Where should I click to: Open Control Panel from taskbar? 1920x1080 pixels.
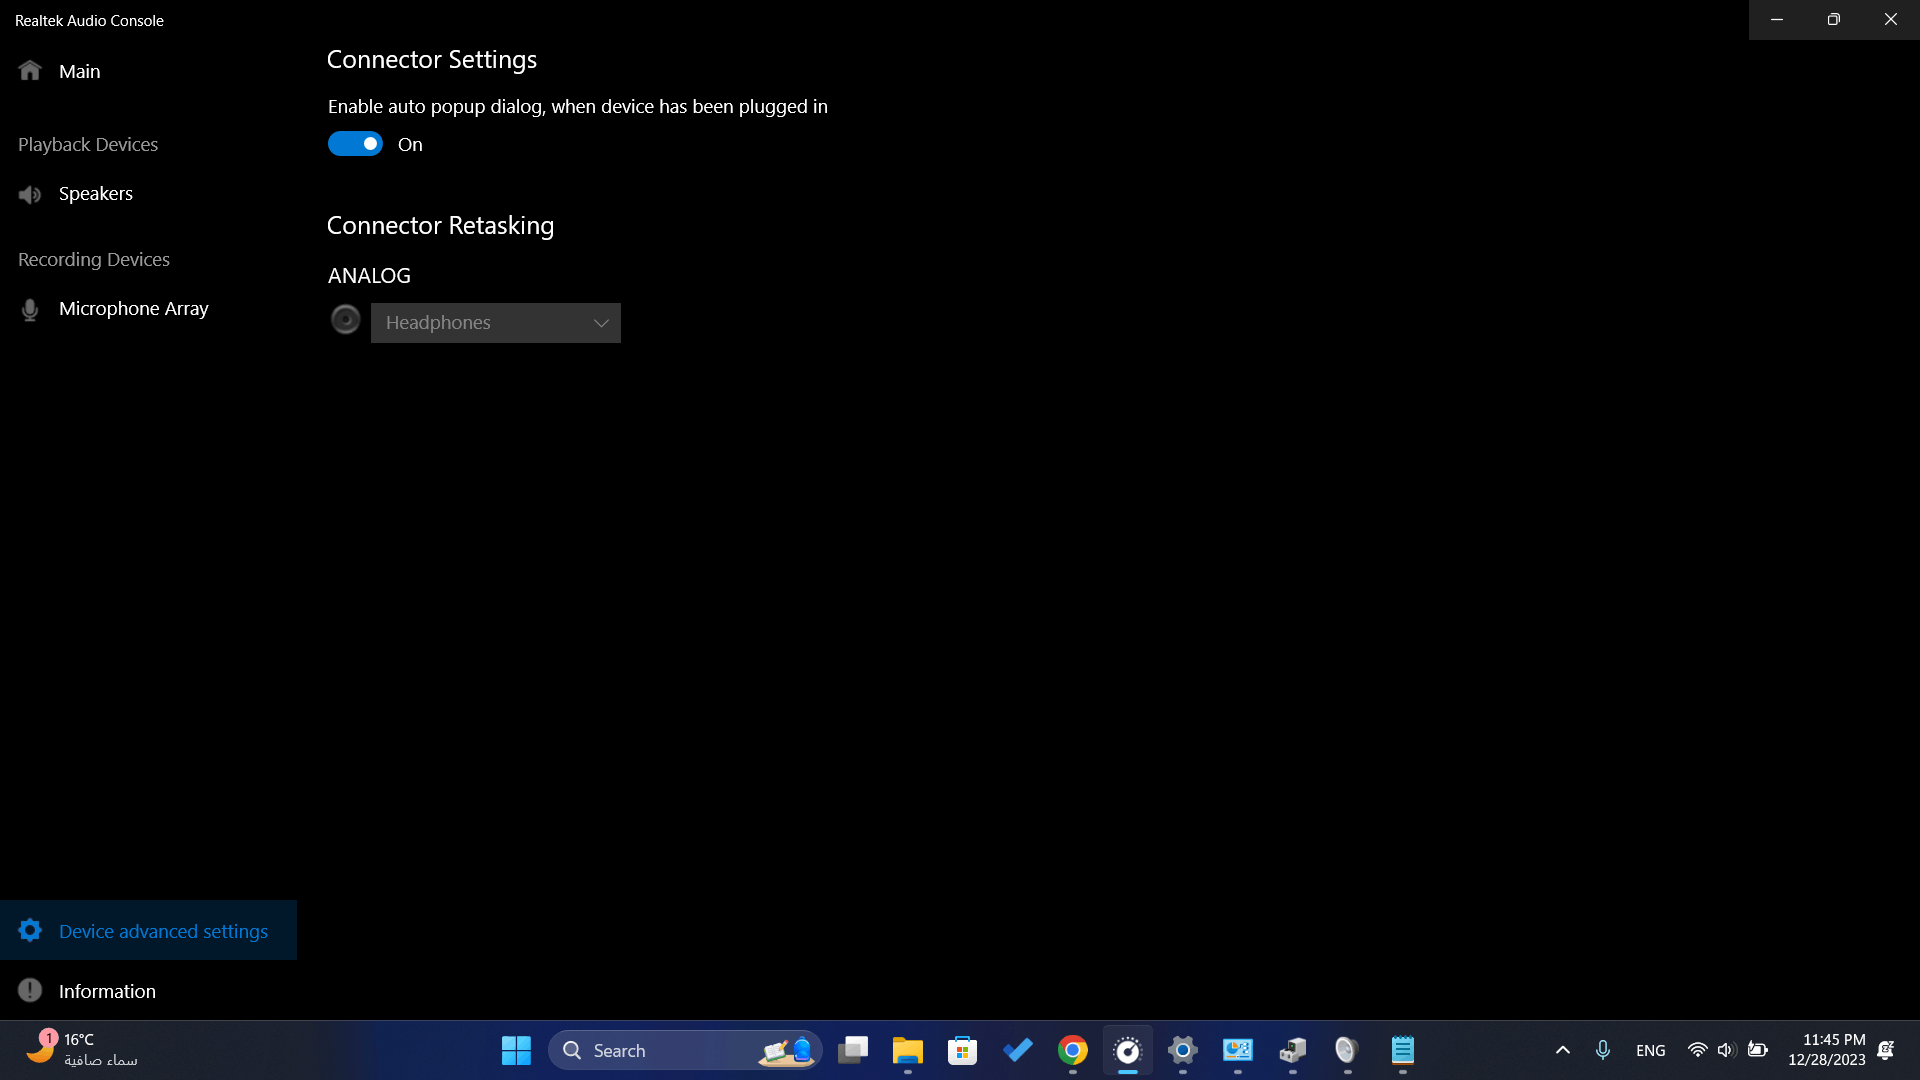pos(1238,1051)
